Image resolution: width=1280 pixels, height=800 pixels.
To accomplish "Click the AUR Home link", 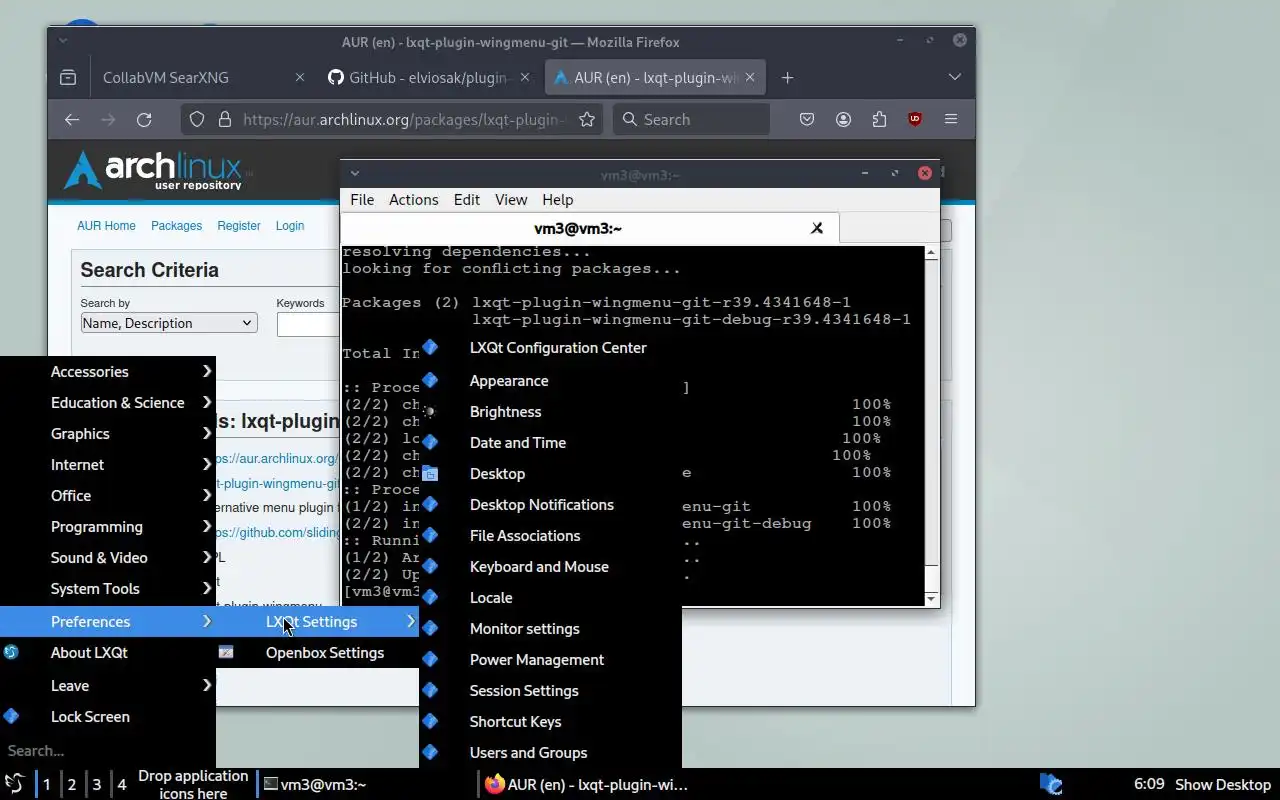I will pos(106,226).
